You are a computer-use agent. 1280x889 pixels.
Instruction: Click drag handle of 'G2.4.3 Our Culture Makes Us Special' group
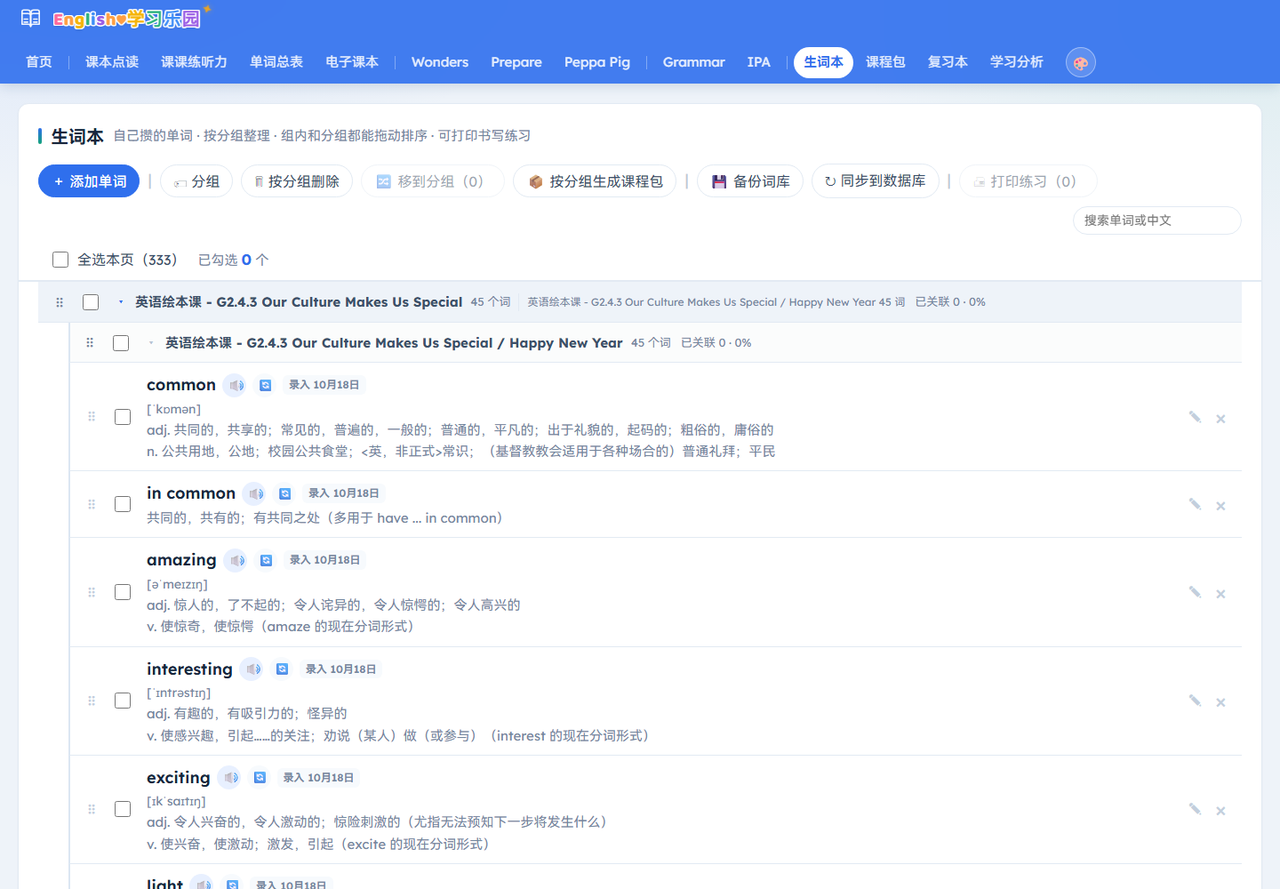click(59, 302)
